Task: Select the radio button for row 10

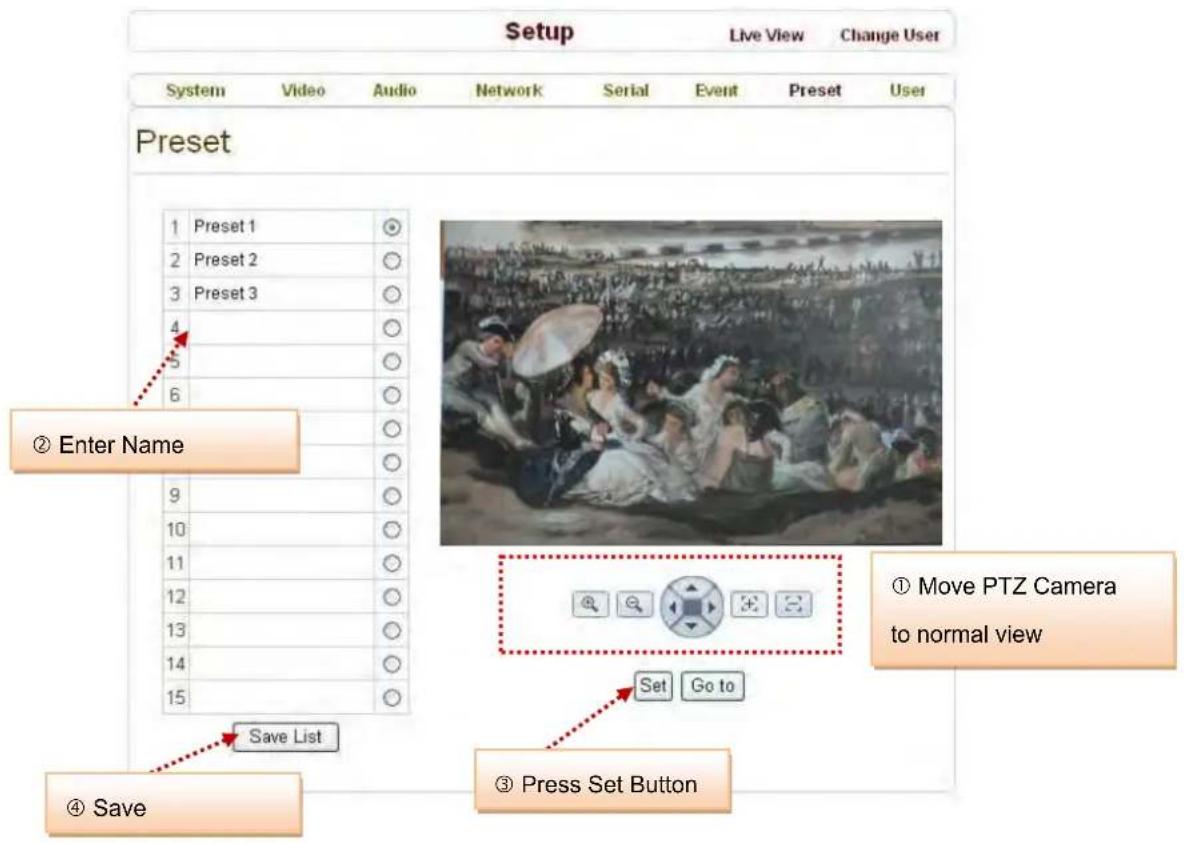Action: [391, 530]
